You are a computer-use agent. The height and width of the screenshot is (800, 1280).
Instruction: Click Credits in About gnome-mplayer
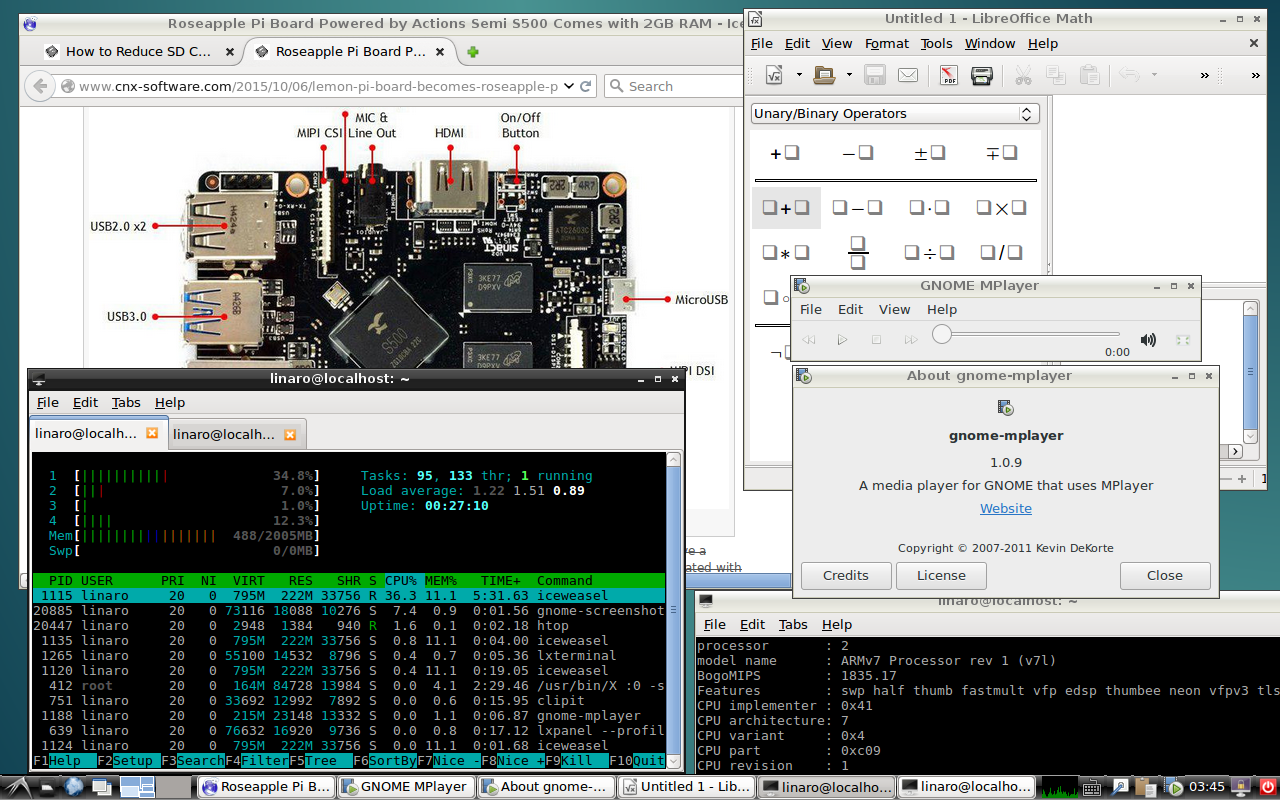pos(845,576)
